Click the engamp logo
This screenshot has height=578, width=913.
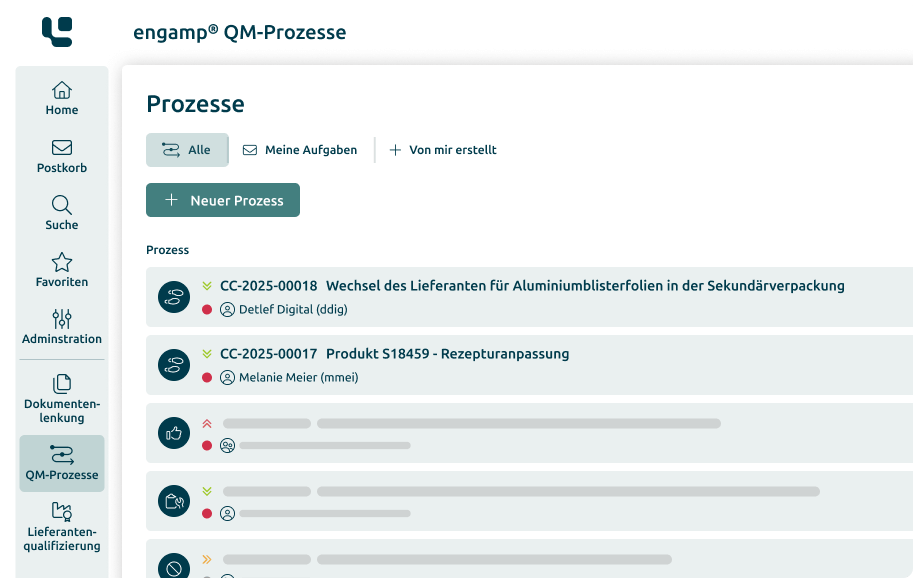[x=57, y=32]
